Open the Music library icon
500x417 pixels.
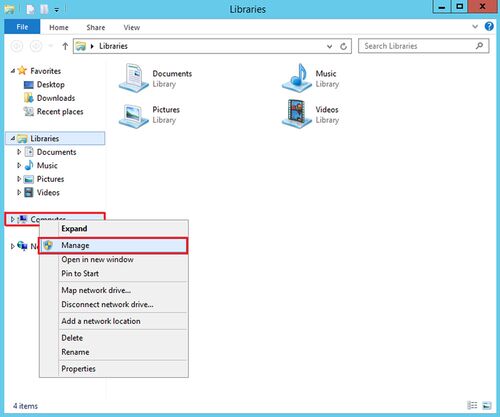[x=297, y=78]
